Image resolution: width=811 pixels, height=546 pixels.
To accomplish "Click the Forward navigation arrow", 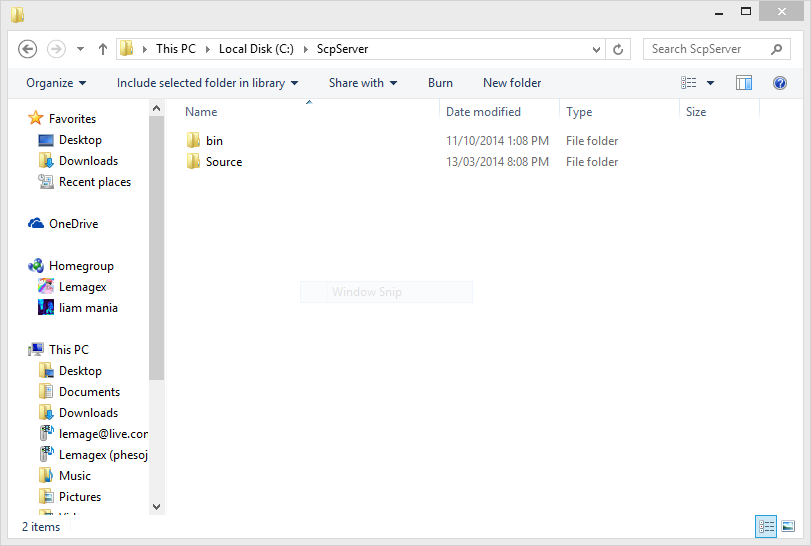I will pos(56,49).
